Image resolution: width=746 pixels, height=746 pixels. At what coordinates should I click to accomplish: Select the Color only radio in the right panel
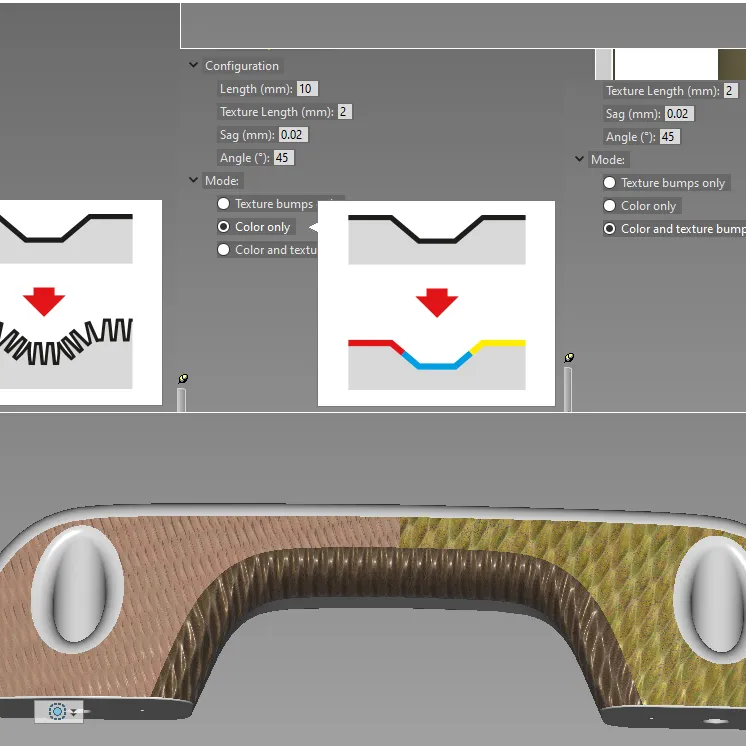pyautogui.click(x=609, y=206)
